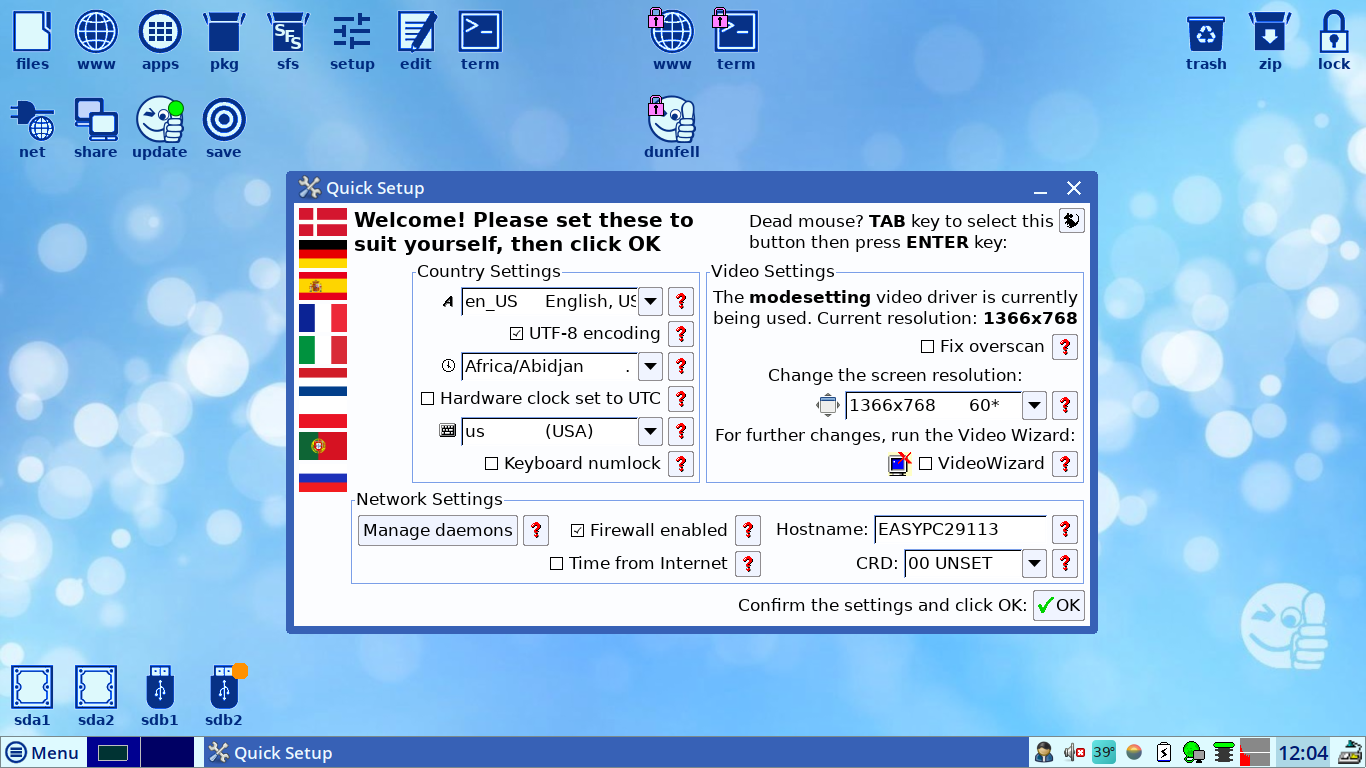Open the share desktop icon
1366x768 pixels.
(96, 128)
